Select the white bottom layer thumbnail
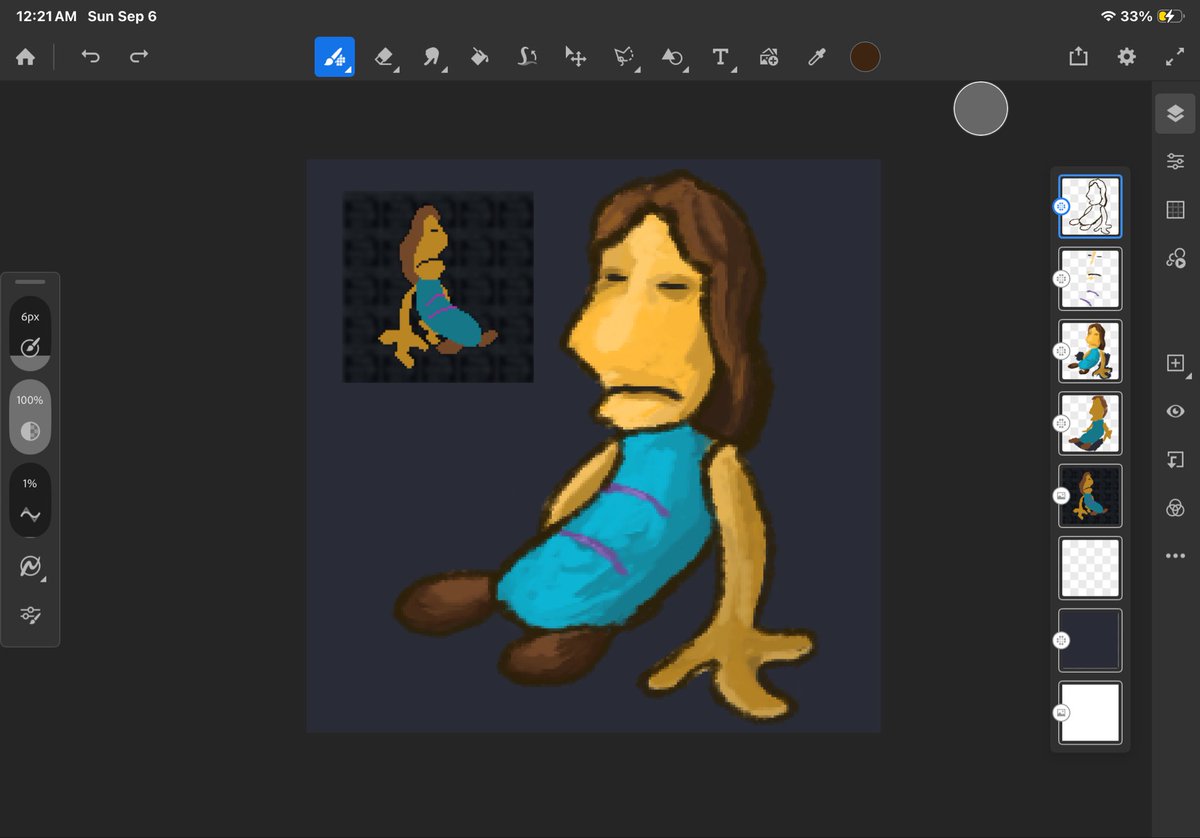The height and width of the screenshot is (838, 1200). pos(1090,712)
